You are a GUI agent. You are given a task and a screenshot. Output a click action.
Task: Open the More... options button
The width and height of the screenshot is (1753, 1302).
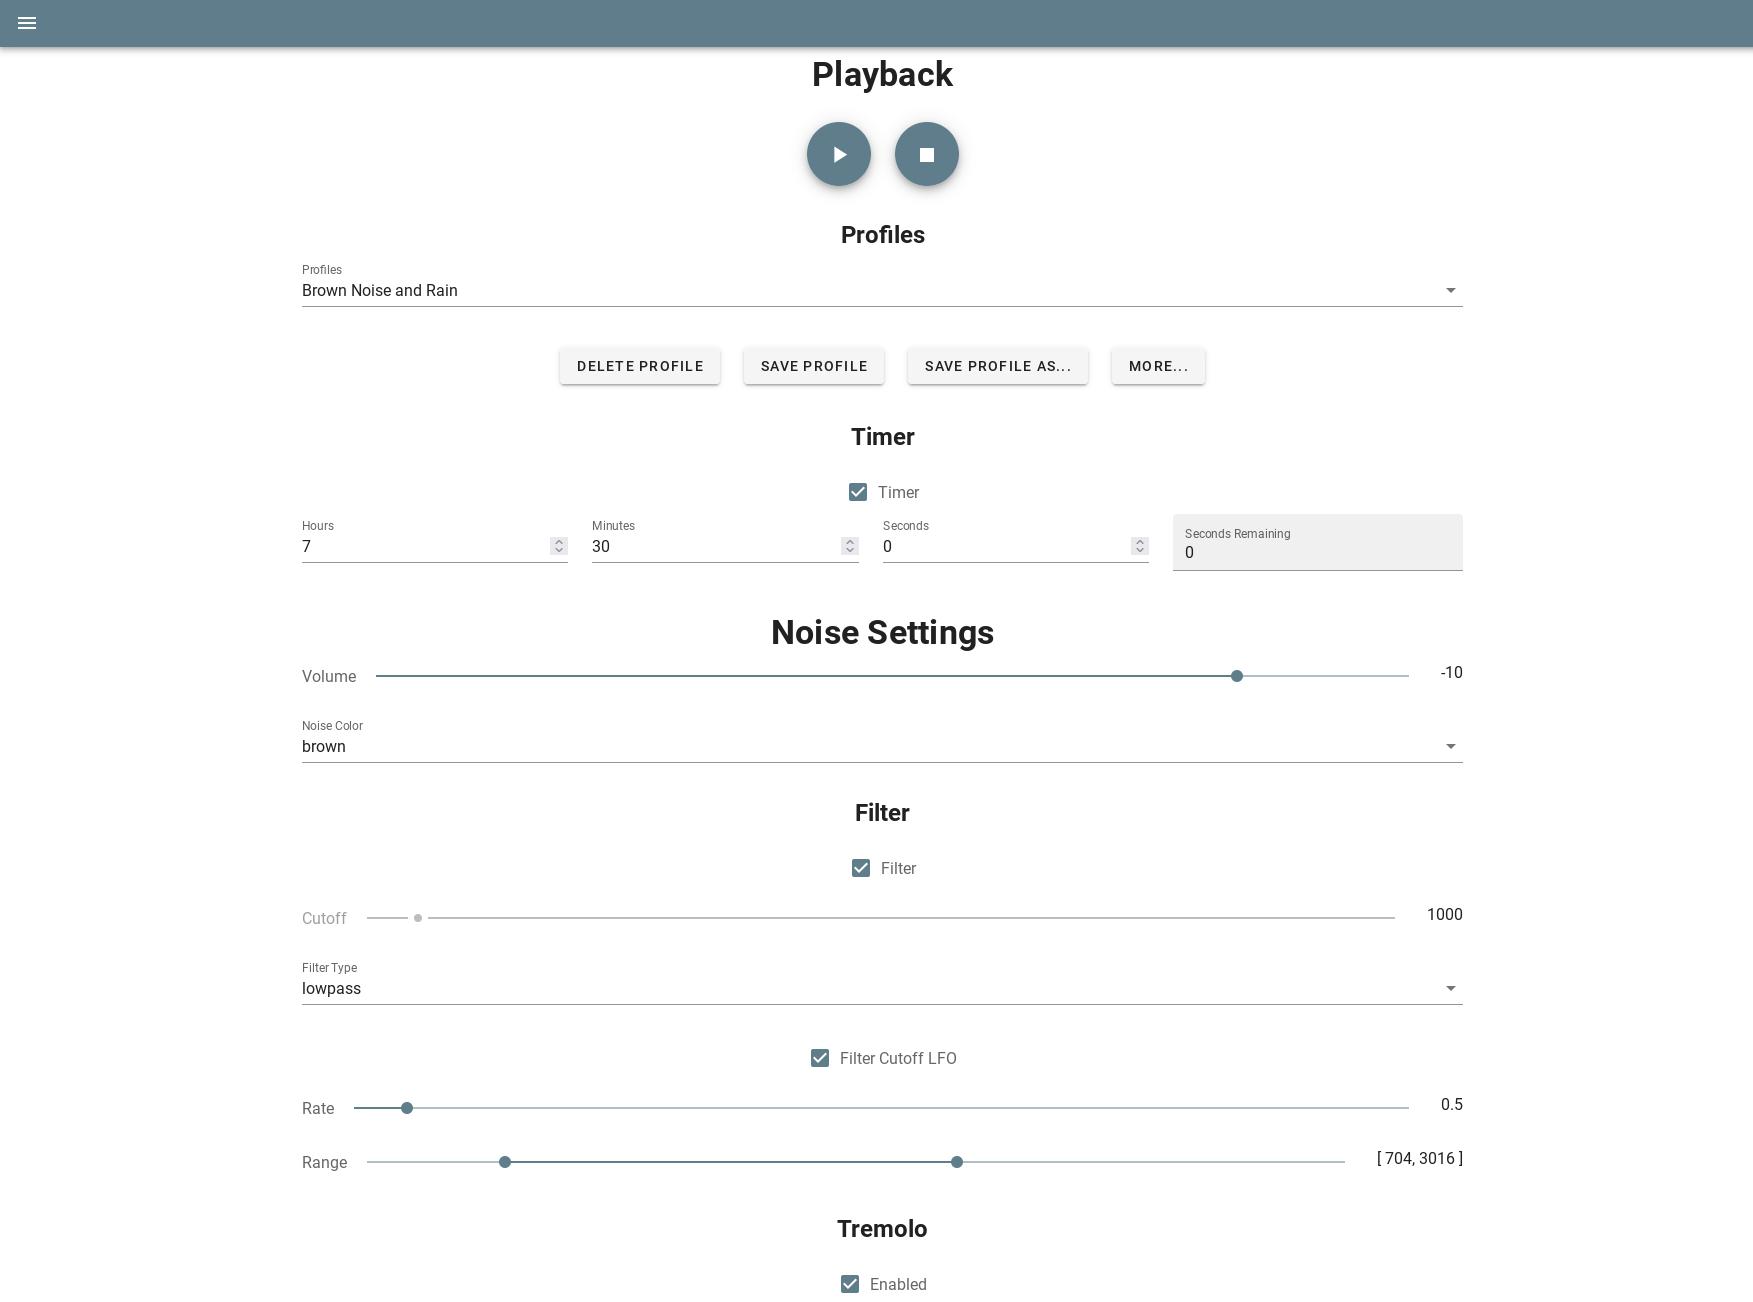[1158, 366]
